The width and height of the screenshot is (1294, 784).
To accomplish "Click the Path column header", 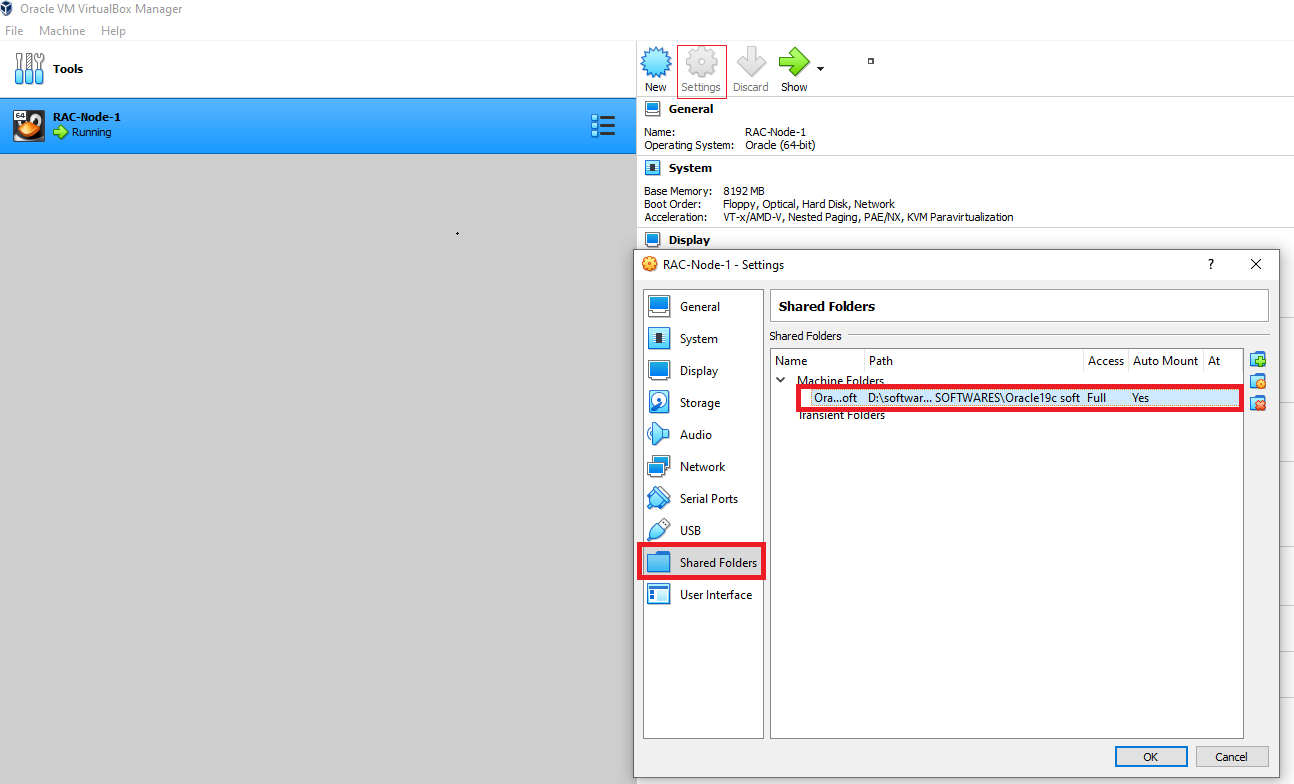I will point(975,361).
